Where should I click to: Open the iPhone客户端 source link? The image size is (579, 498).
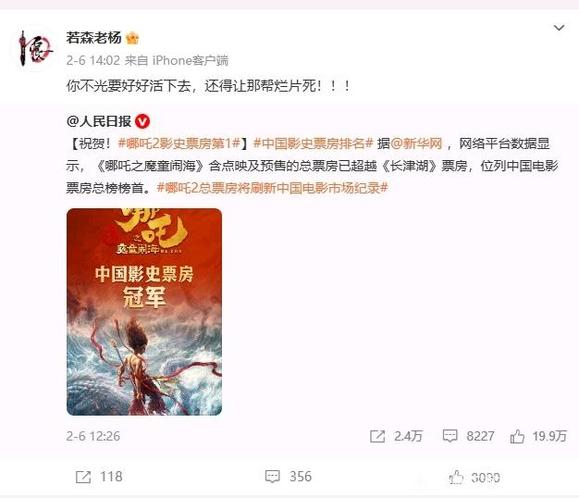191,60
